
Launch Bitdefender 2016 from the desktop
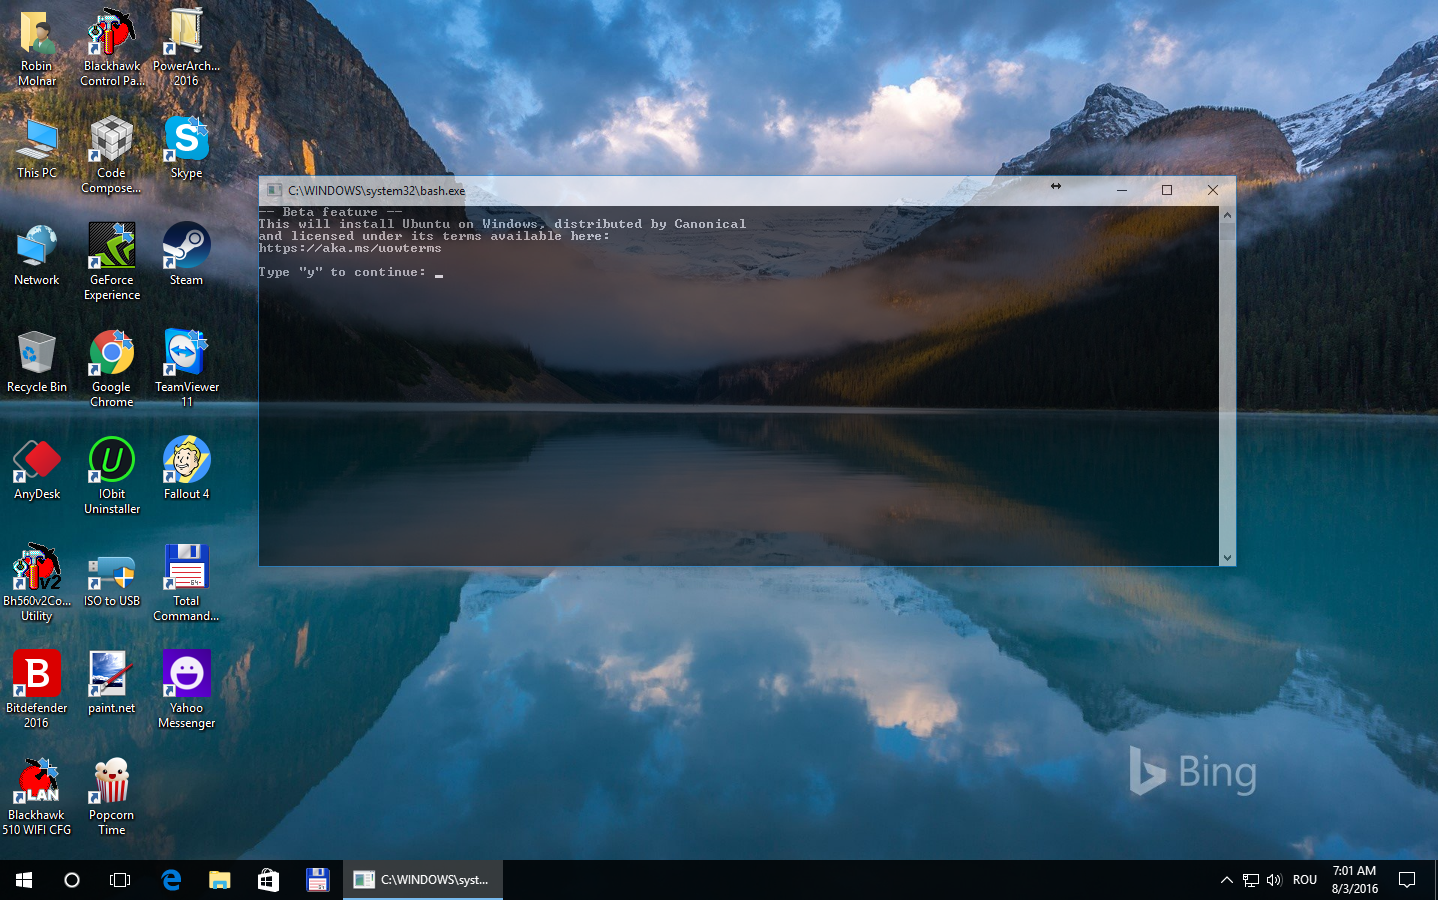[x=37, y=689]
